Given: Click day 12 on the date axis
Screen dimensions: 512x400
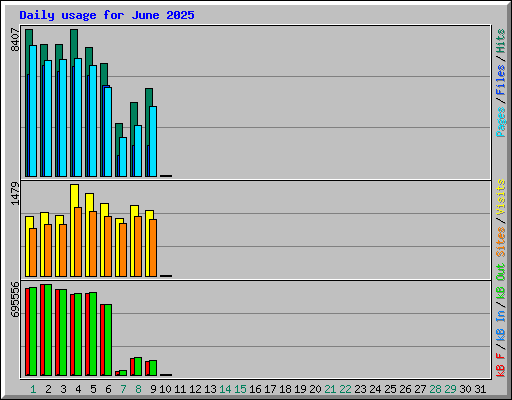Looking at the screenshot, I should tap(195, 389).
